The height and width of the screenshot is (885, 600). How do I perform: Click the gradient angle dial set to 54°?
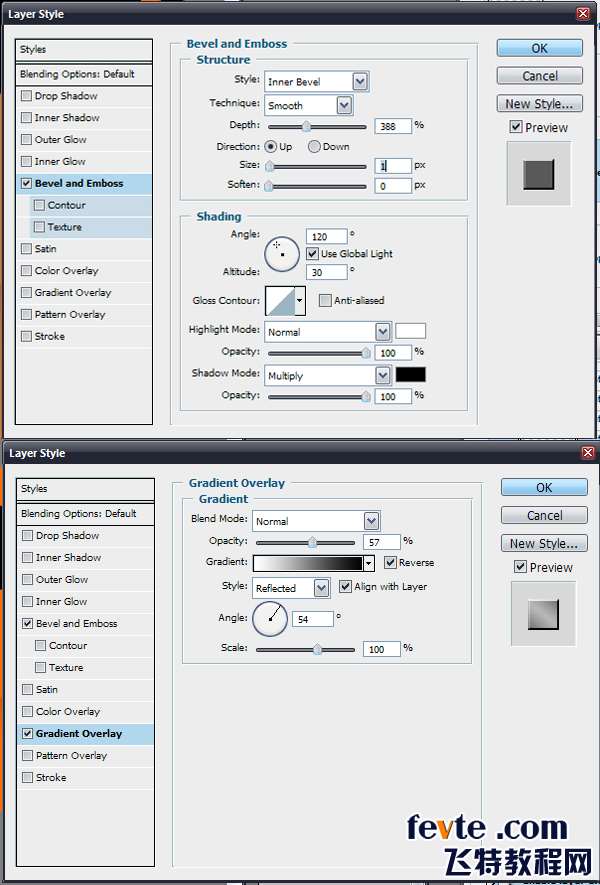tap(270, 620)
